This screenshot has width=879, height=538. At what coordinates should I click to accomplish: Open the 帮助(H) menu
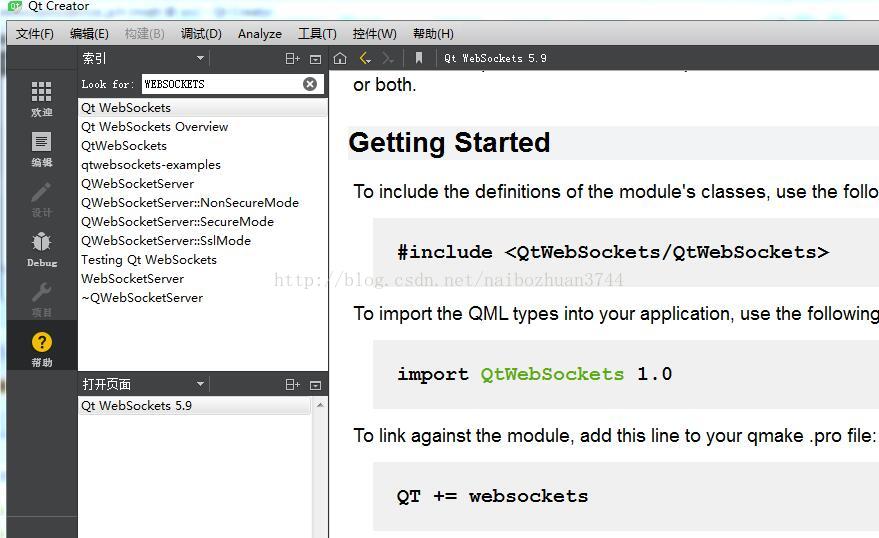433,34
